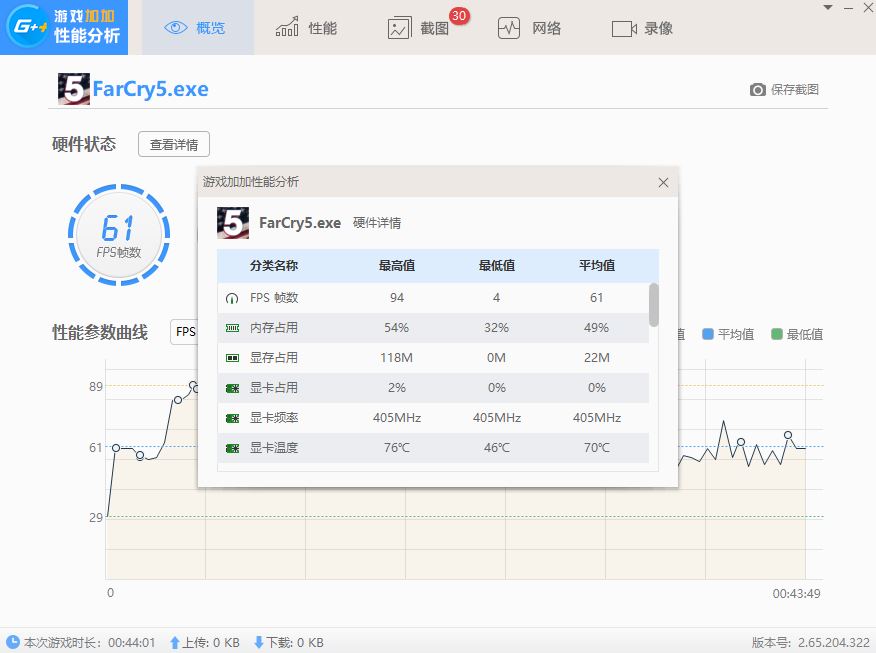The width and height of the screenshot is (876, 653).
Task: Toggle the blue 平均值 legend marker
Action: (x=709, y=334)
